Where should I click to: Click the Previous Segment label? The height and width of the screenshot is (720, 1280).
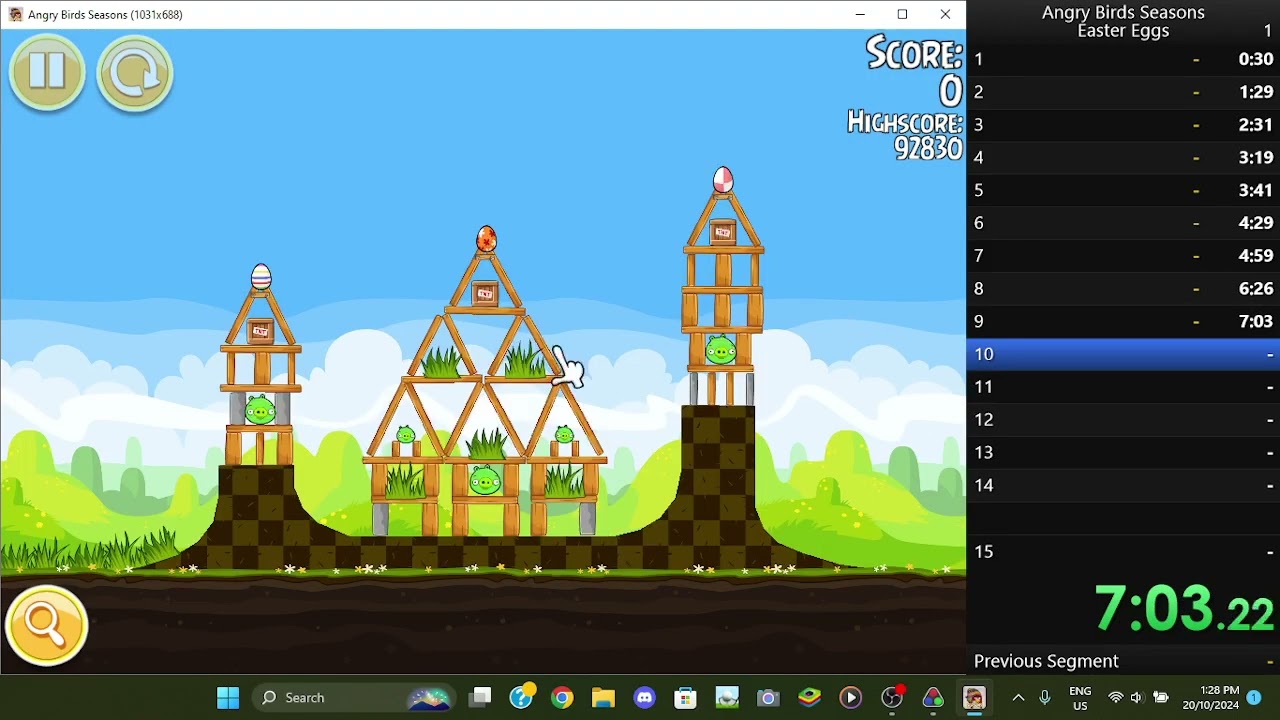(x=1046, y=661)
